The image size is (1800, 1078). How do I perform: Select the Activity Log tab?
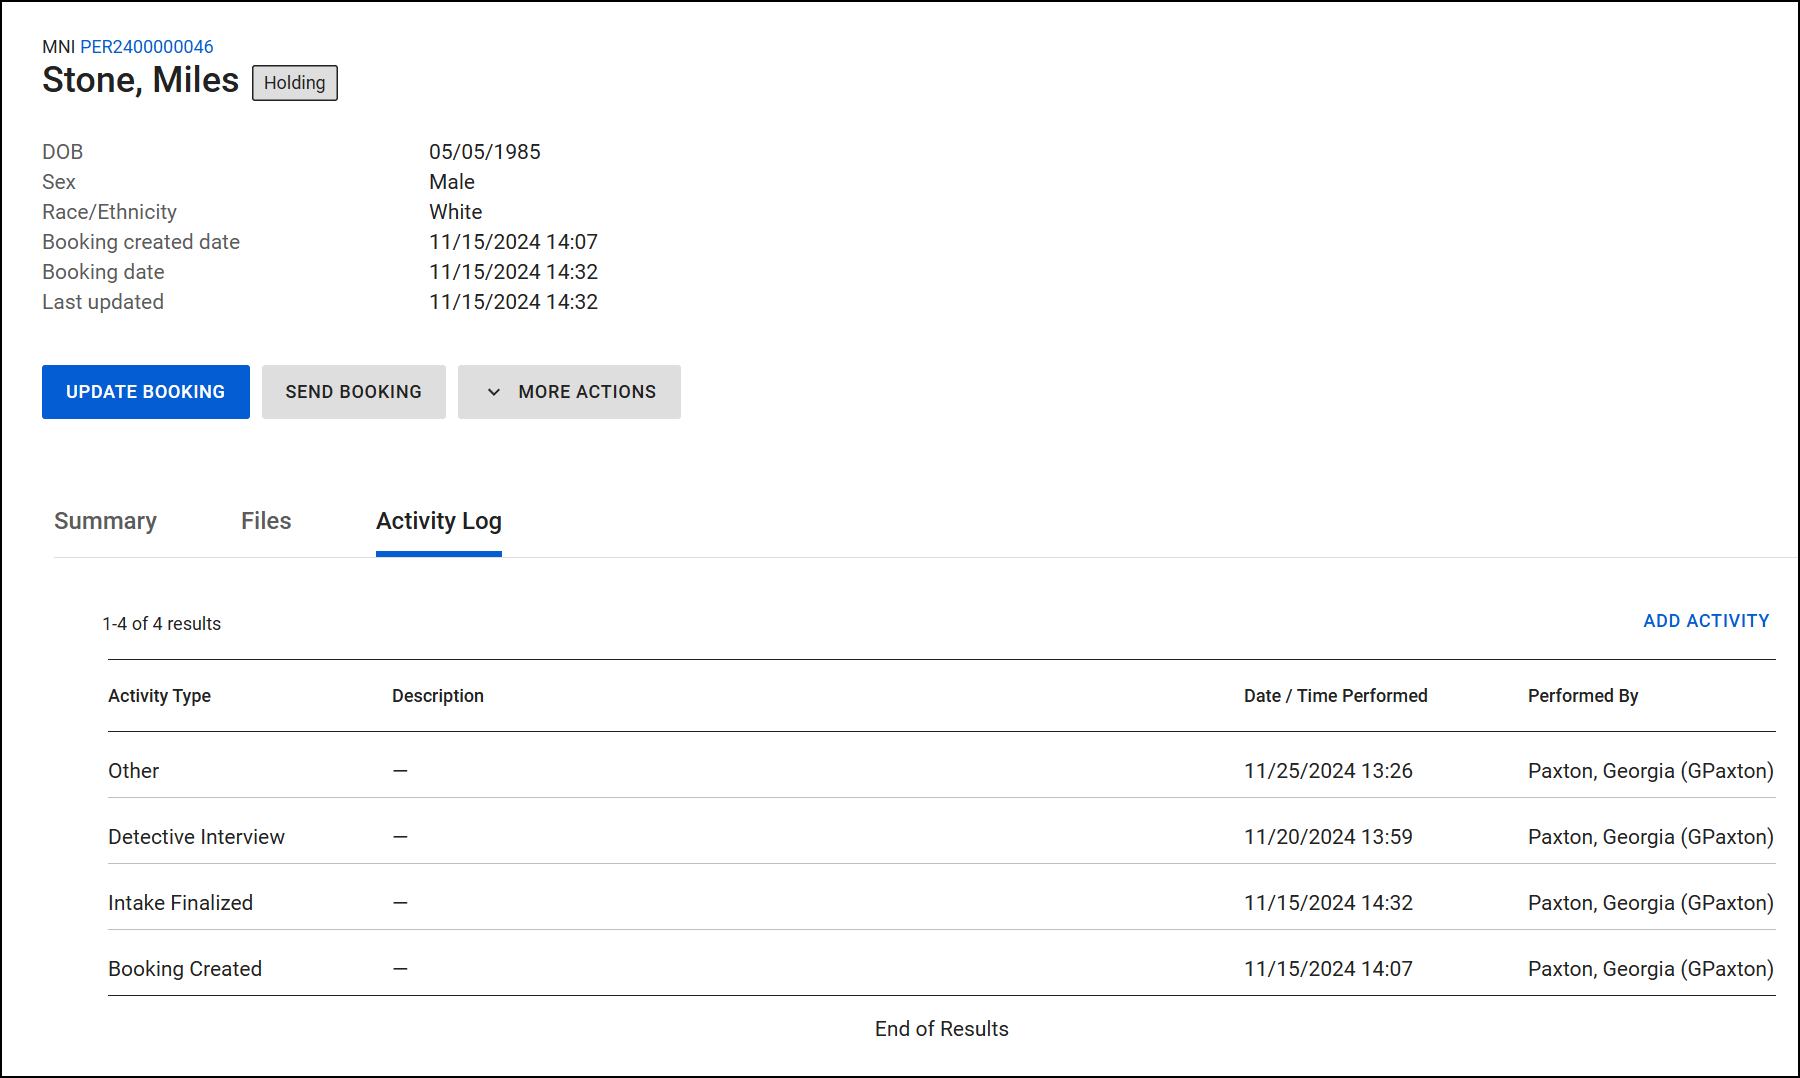tap(438, 521)
